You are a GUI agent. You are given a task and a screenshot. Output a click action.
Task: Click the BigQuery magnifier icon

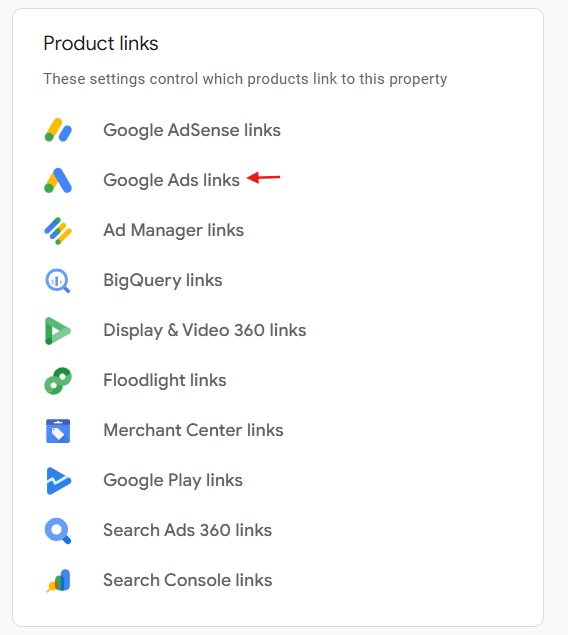coord(57,281)
